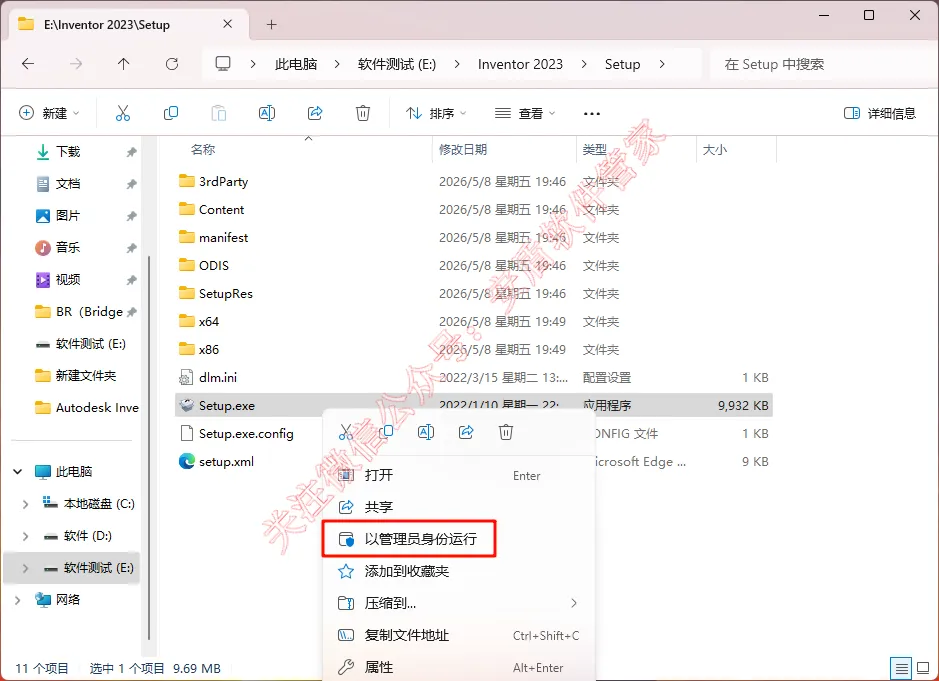Click the navigation pane vertical scrollbar
This screenshot has width=939, height=681.
(x=149, y=448)
